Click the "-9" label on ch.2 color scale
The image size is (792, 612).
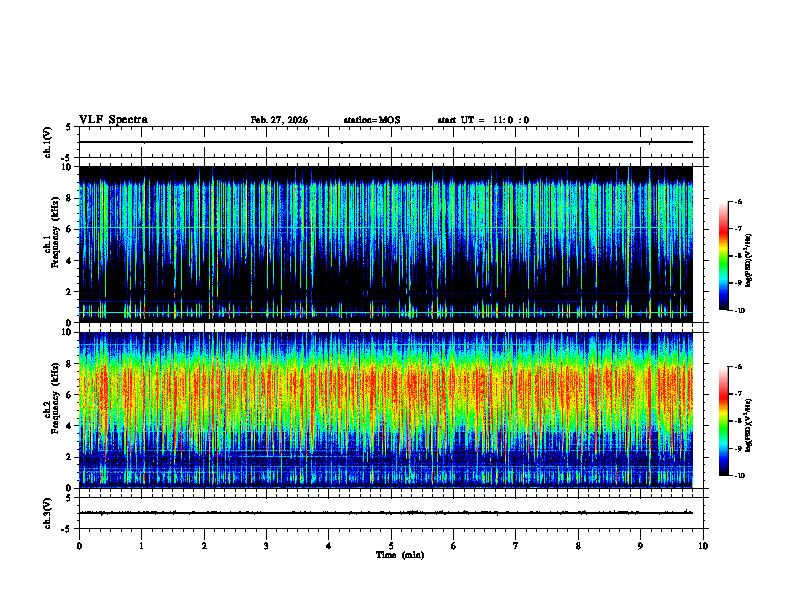click(738, 448)
